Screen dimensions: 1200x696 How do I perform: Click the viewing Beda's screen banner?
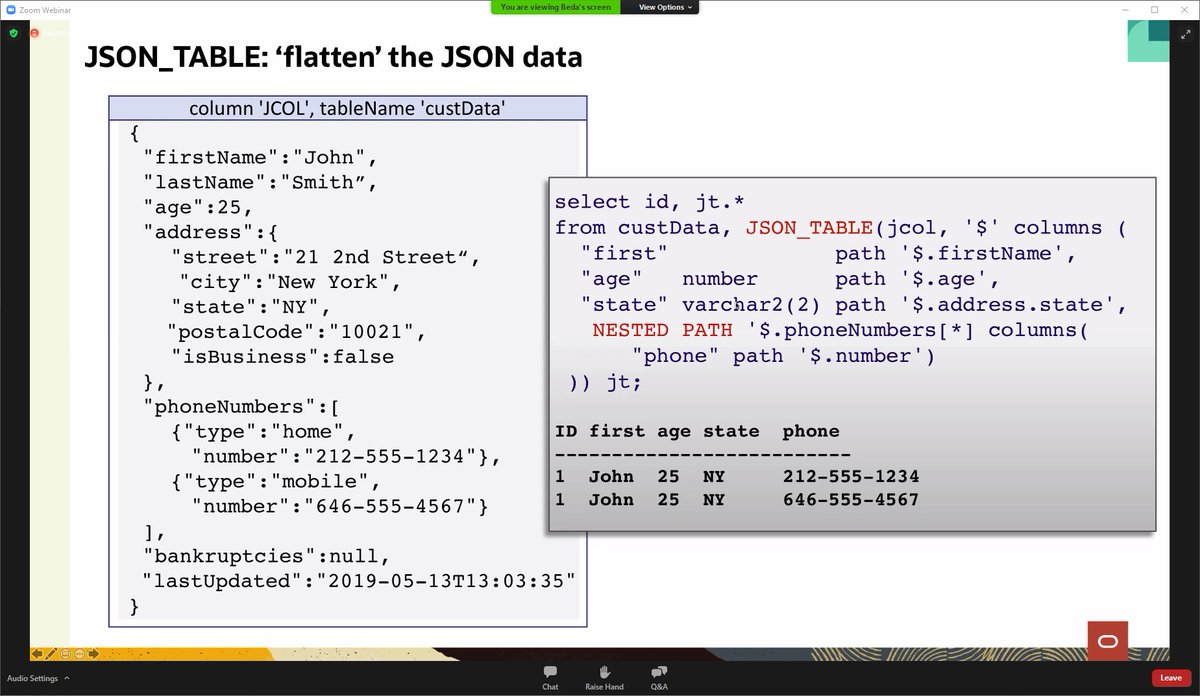[555, 6]
